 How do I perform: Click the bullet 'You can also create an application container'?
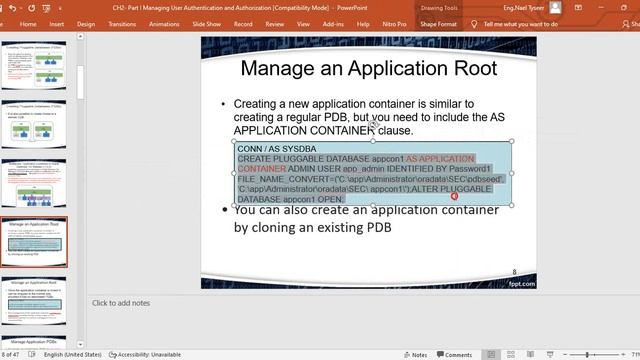pos(366,210)
